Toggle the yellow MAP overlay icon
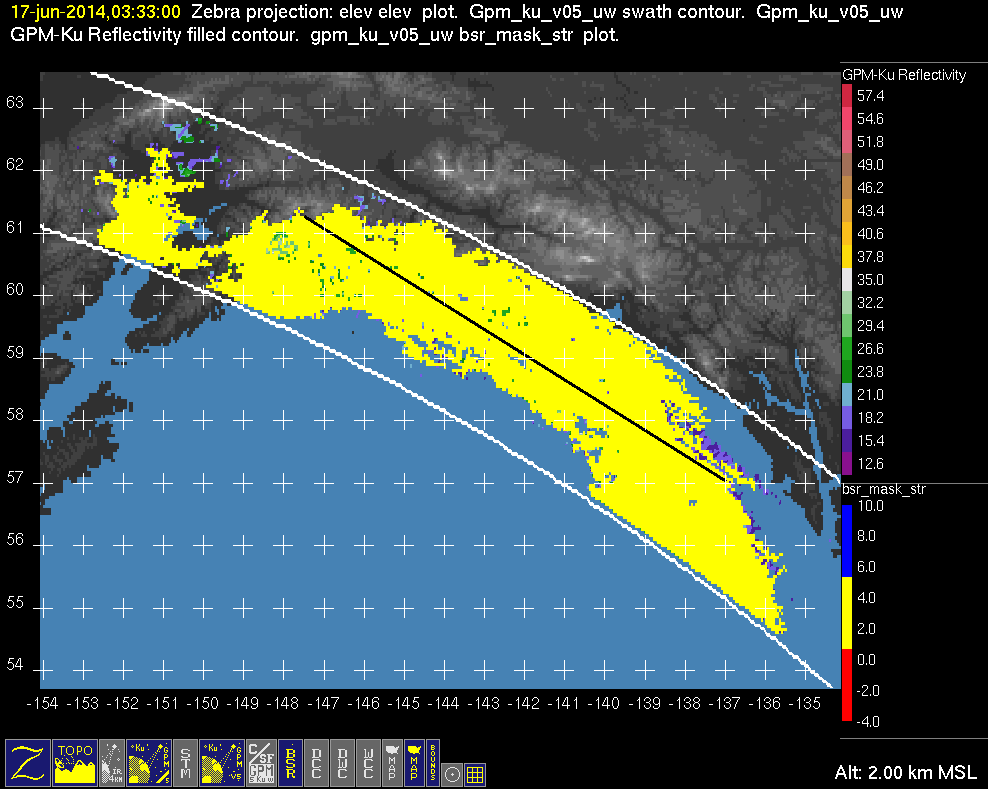Viewport: 988px width, 789px height. pos(414,762)
